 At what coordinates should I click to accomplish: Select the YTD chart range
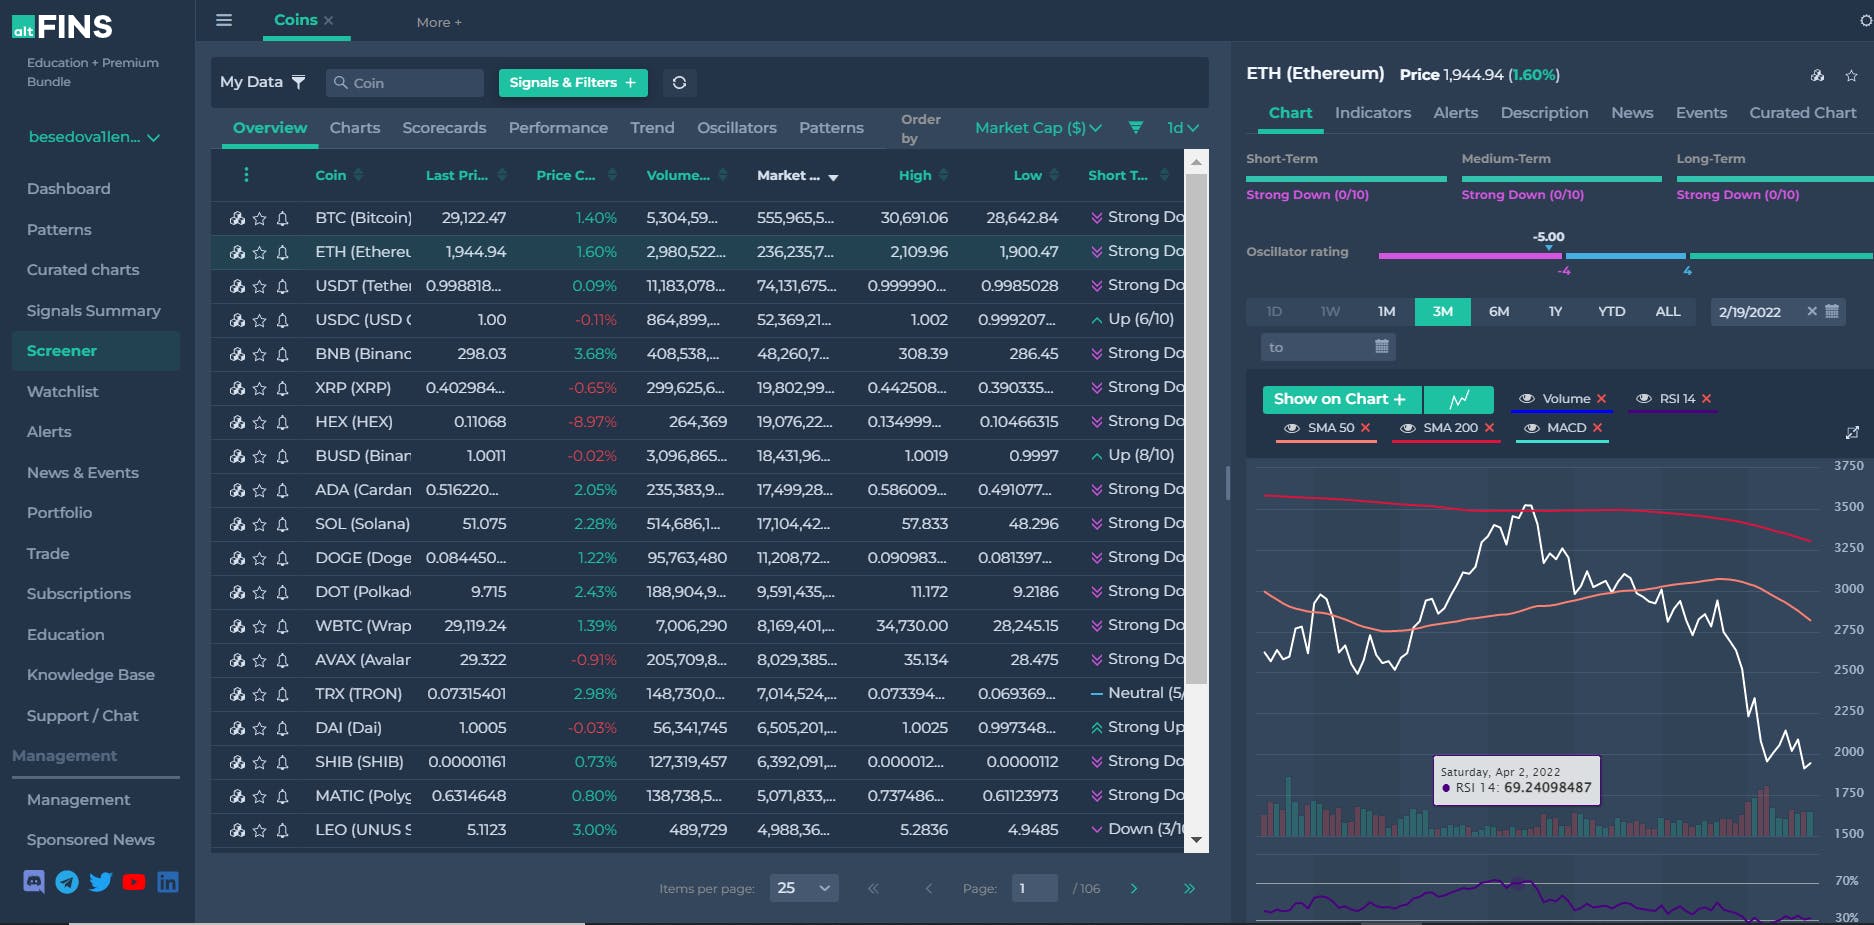(x=1611, y=312)
